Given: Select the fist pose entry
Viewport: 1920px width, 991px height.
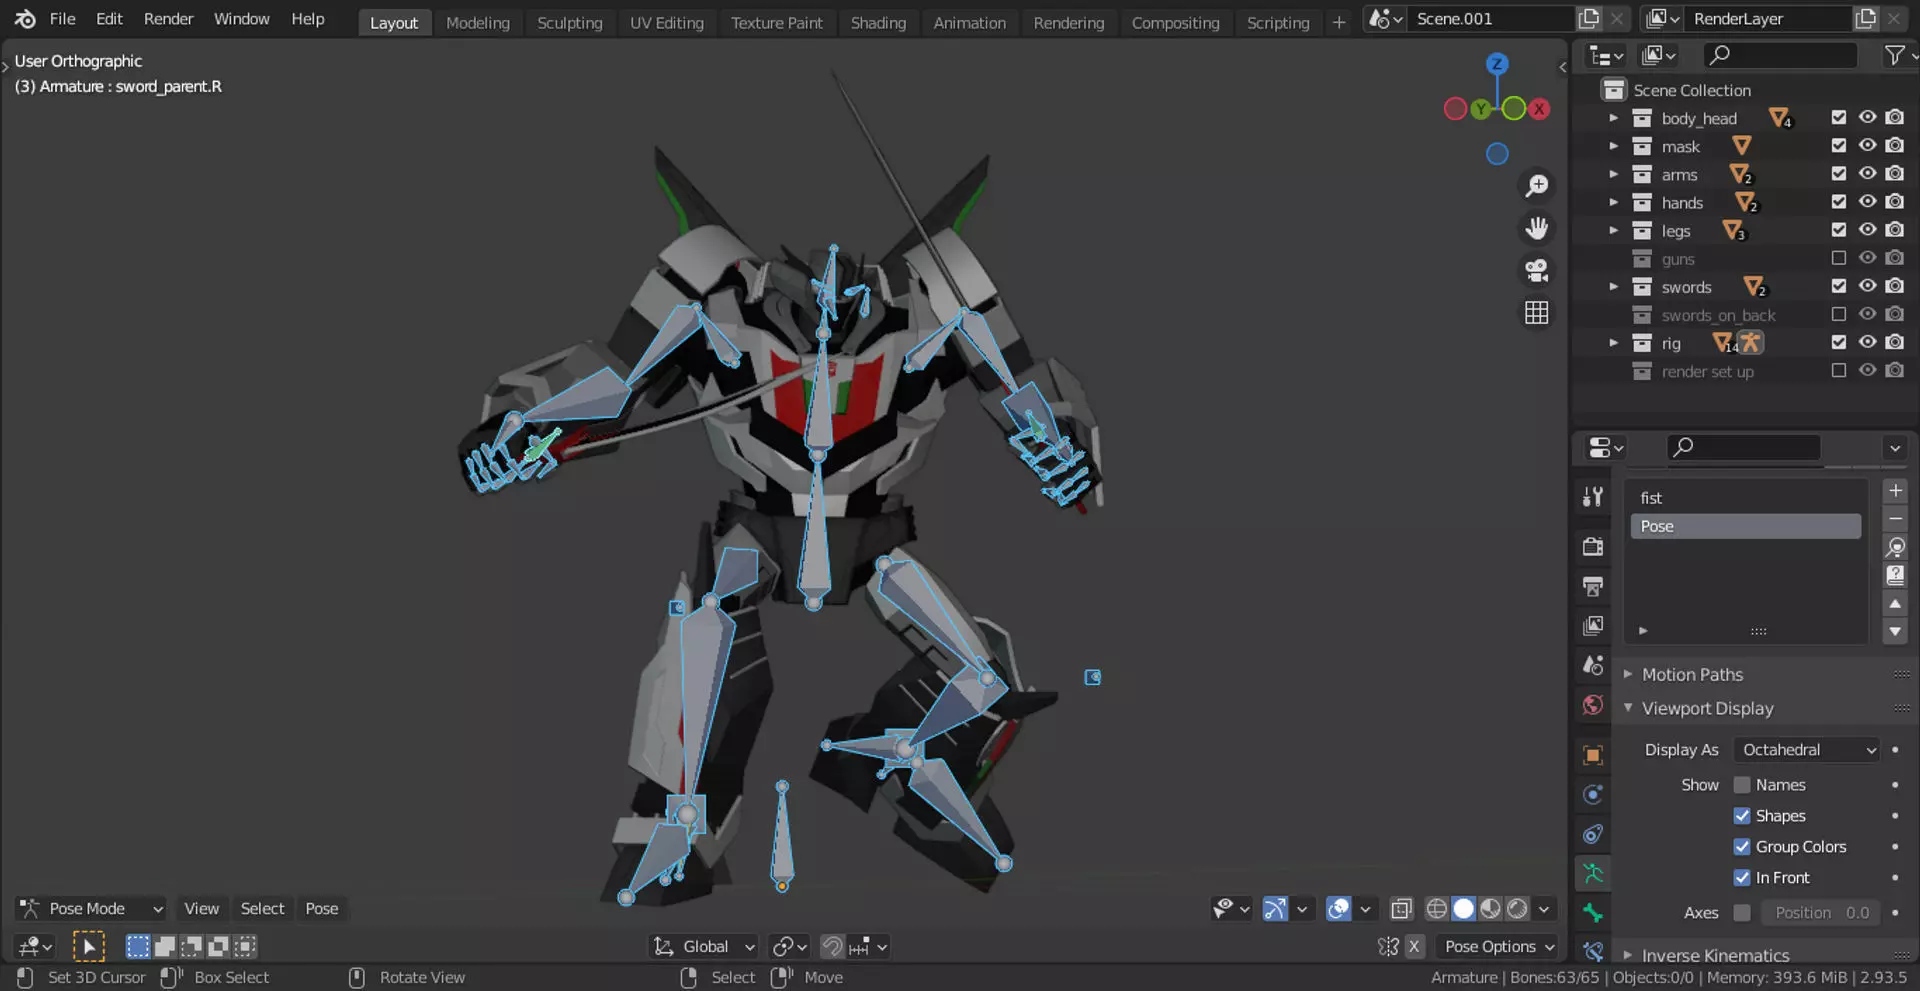Looking at the screenshot, I should (1745, 498).
